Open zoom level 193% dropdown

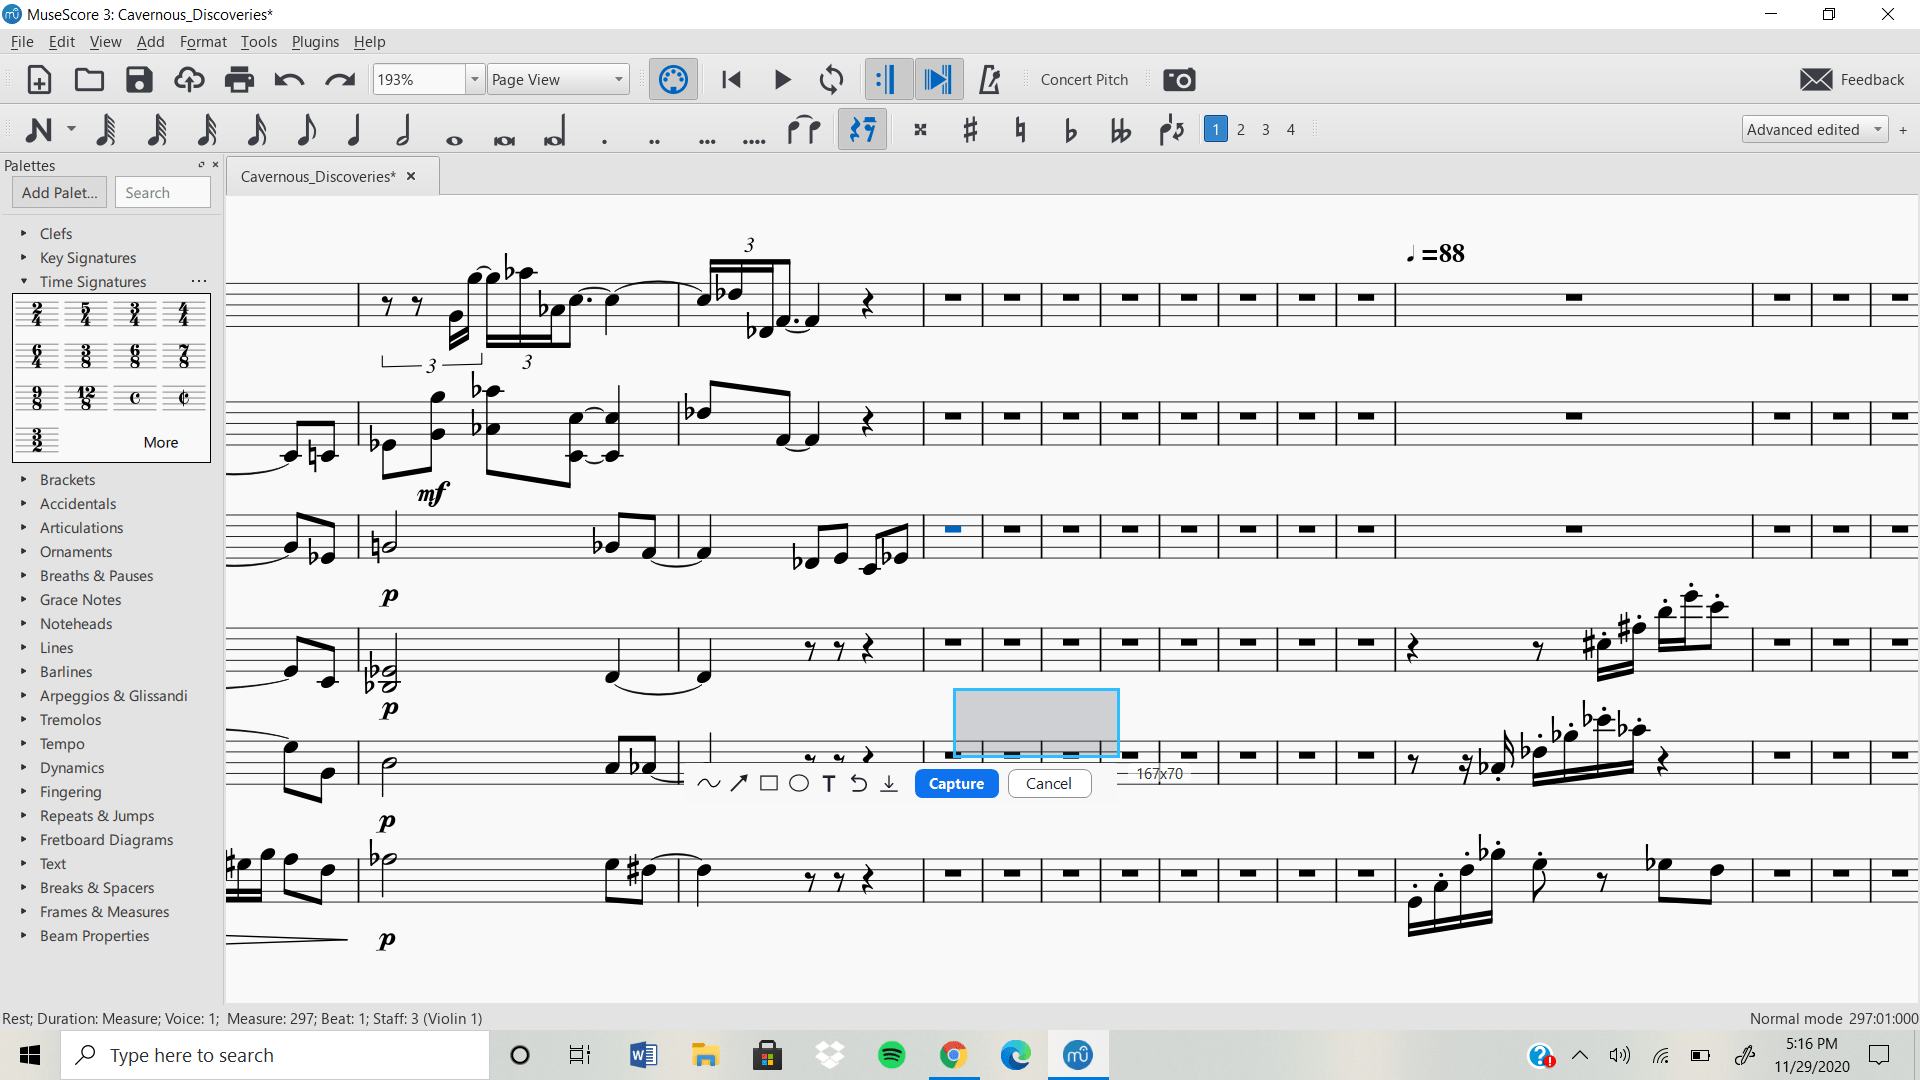(x=475, y=80)
